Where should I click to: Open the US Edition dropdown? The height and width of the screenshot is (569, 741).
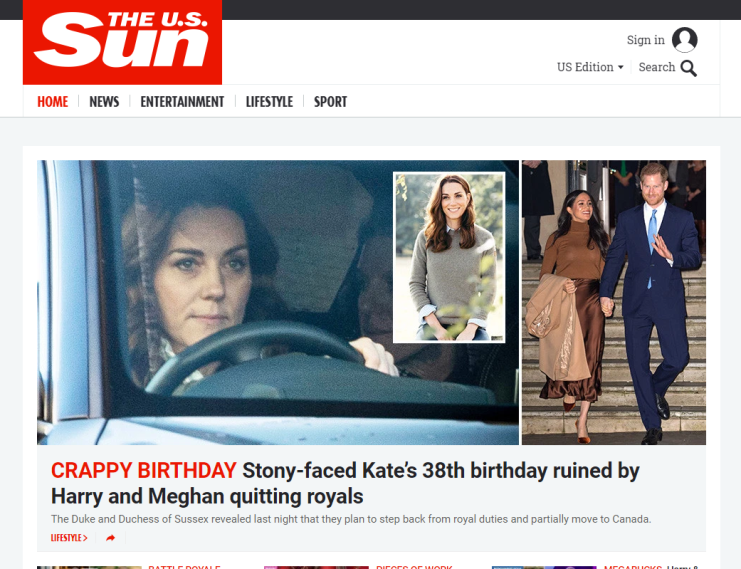point(590,67)
